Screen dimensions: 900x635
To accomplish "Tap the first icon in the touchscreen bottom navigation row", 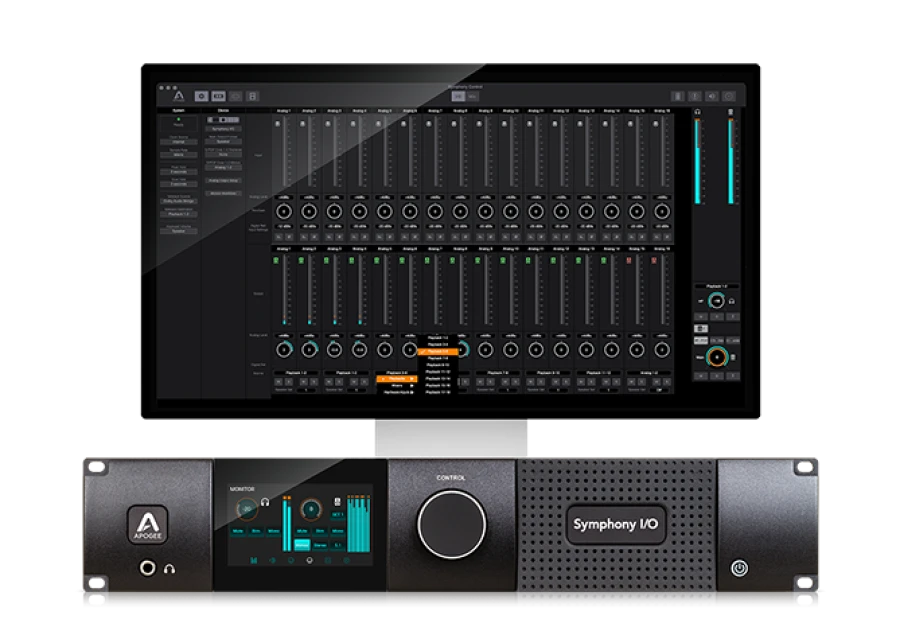I will pyautogui.click(x=253, y=560).
